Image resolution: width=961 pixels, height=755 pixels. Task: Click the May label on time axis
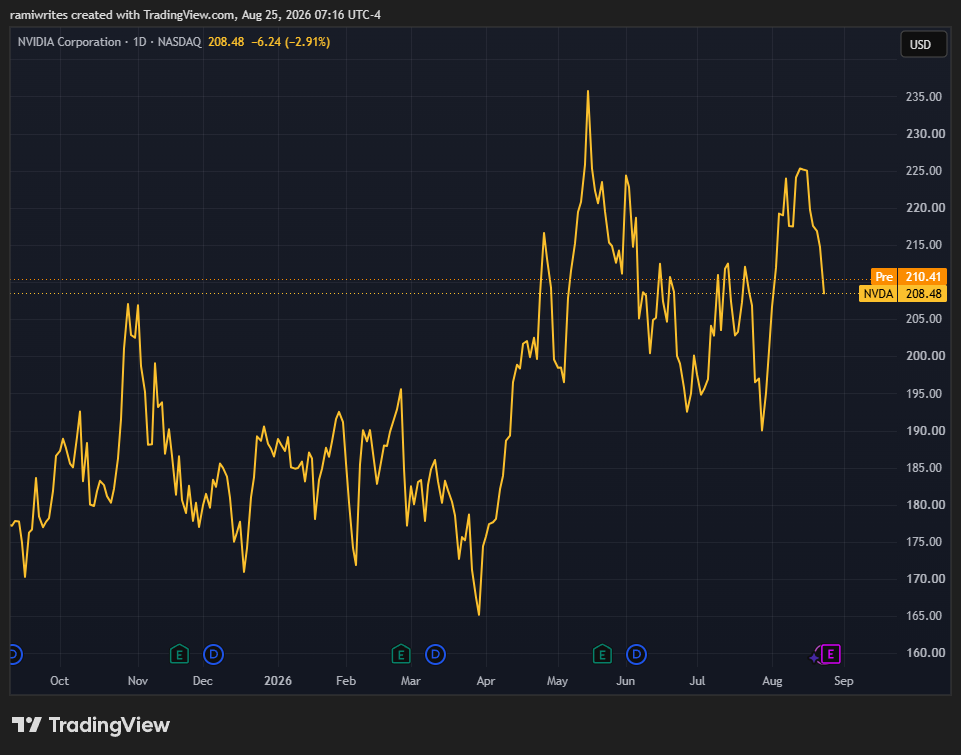(558, 681)
